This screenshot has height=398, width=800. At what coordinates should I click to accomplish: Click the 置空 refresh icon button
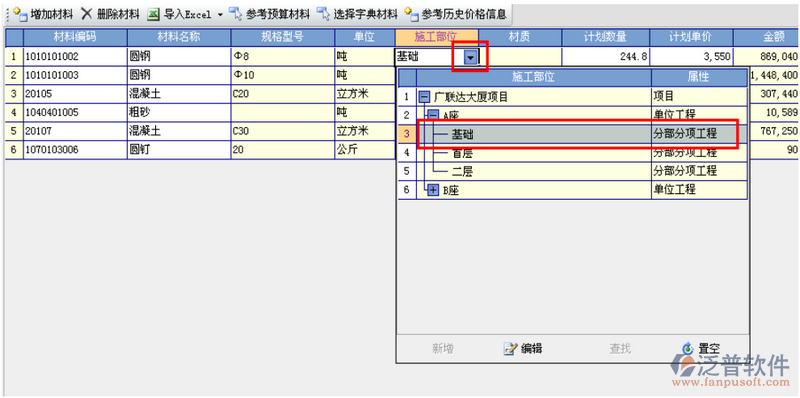[688, 349]
